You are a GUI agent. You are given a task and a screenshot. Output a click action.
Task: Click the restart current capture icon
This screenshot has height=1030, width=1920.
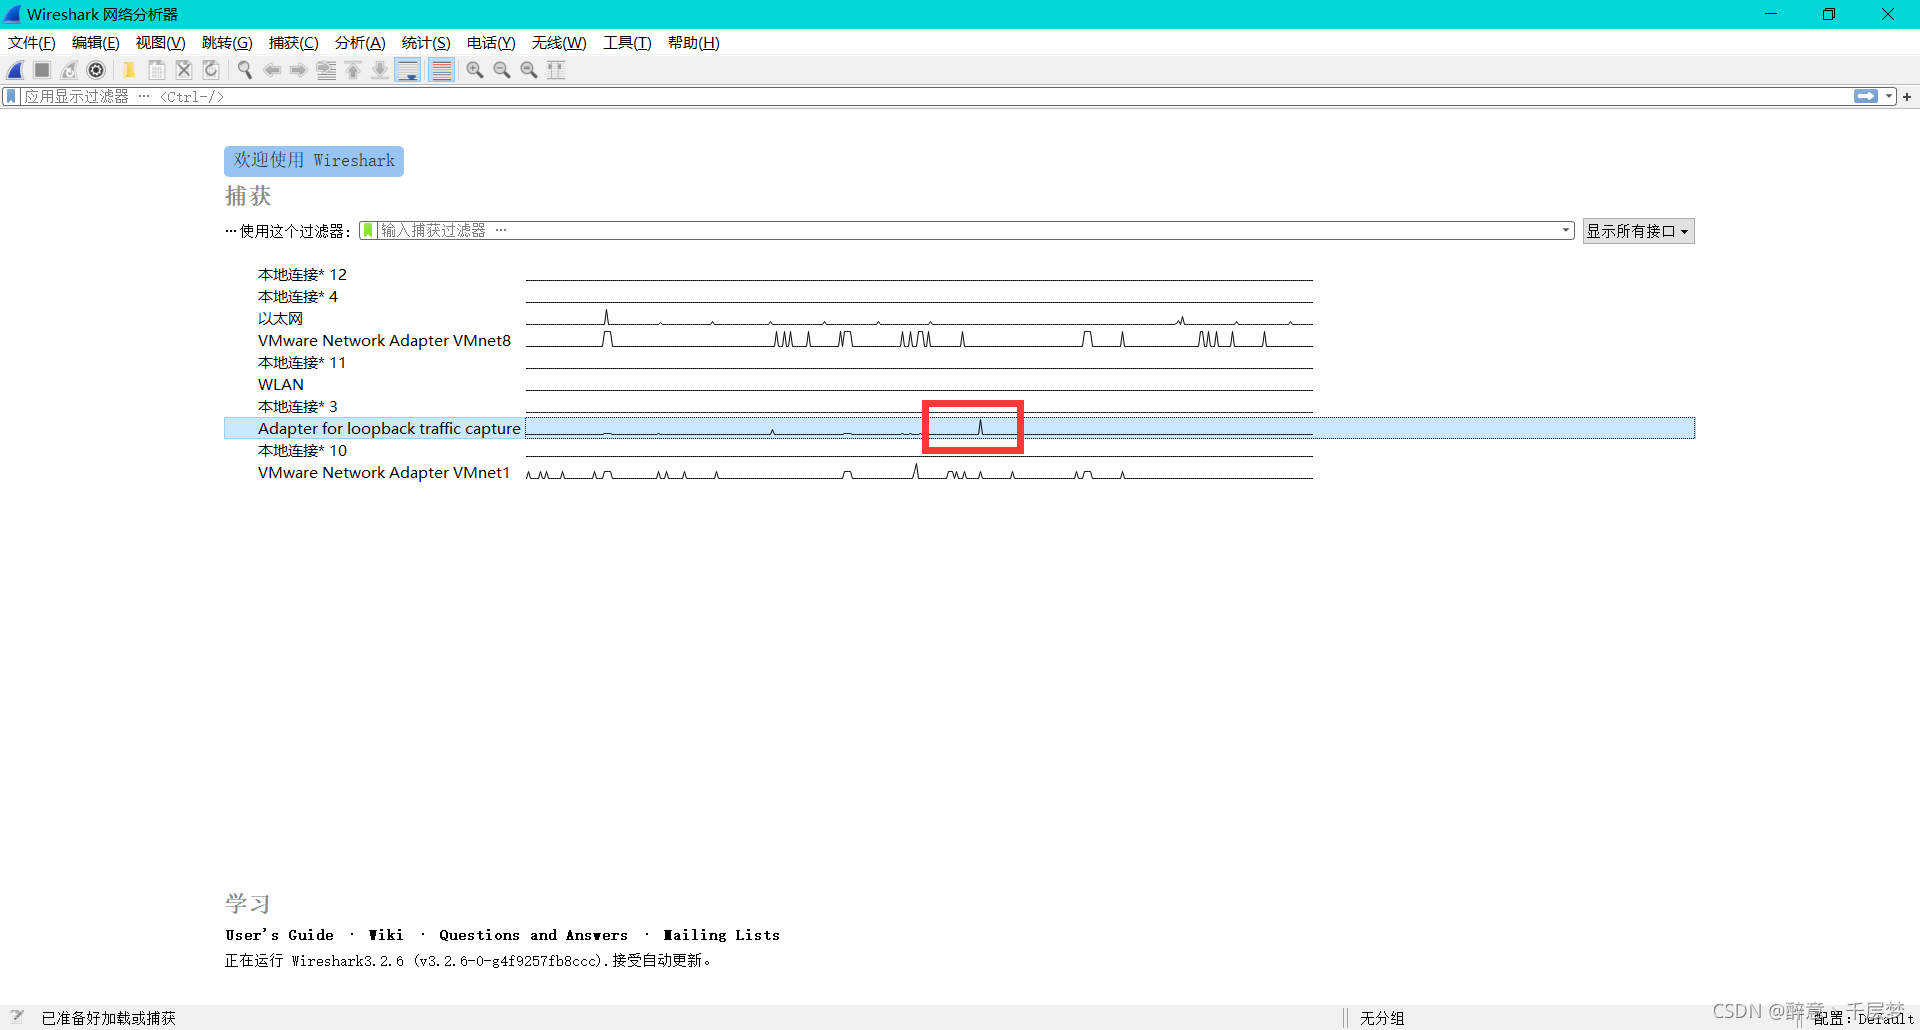pos(69,70)
